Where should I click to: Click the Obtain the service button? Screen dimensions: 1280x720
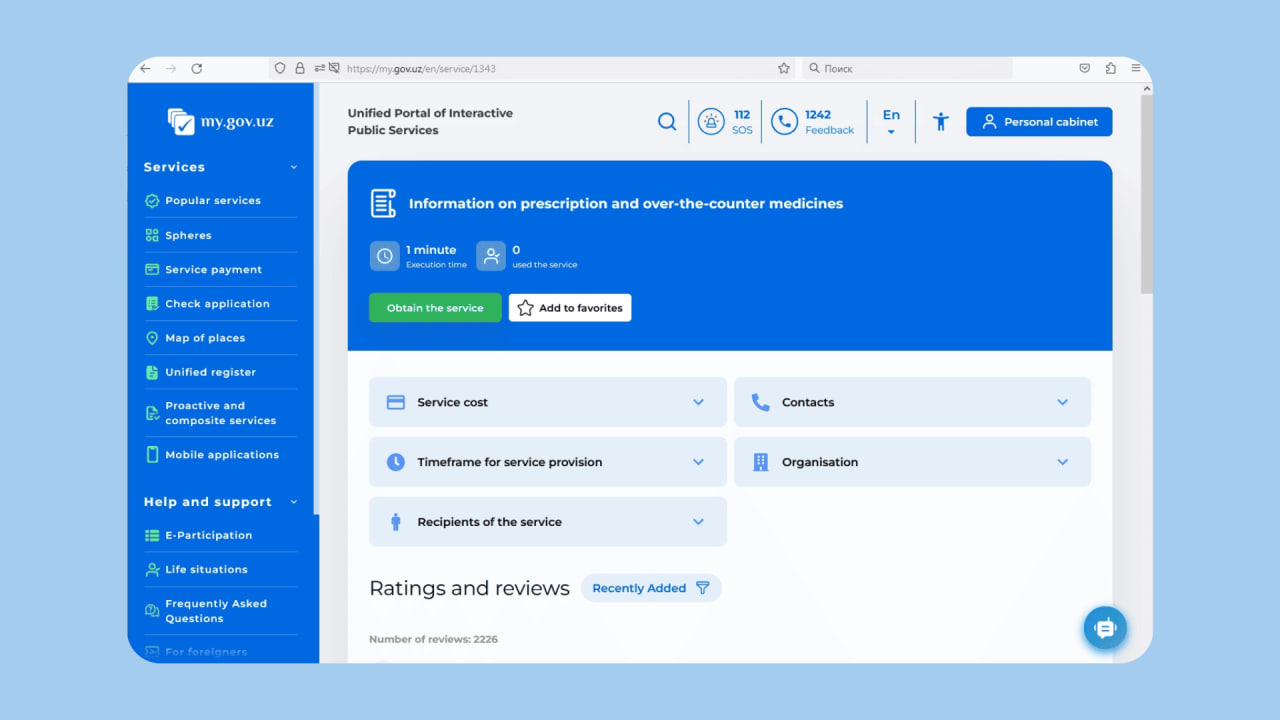[x=435, y=308]
